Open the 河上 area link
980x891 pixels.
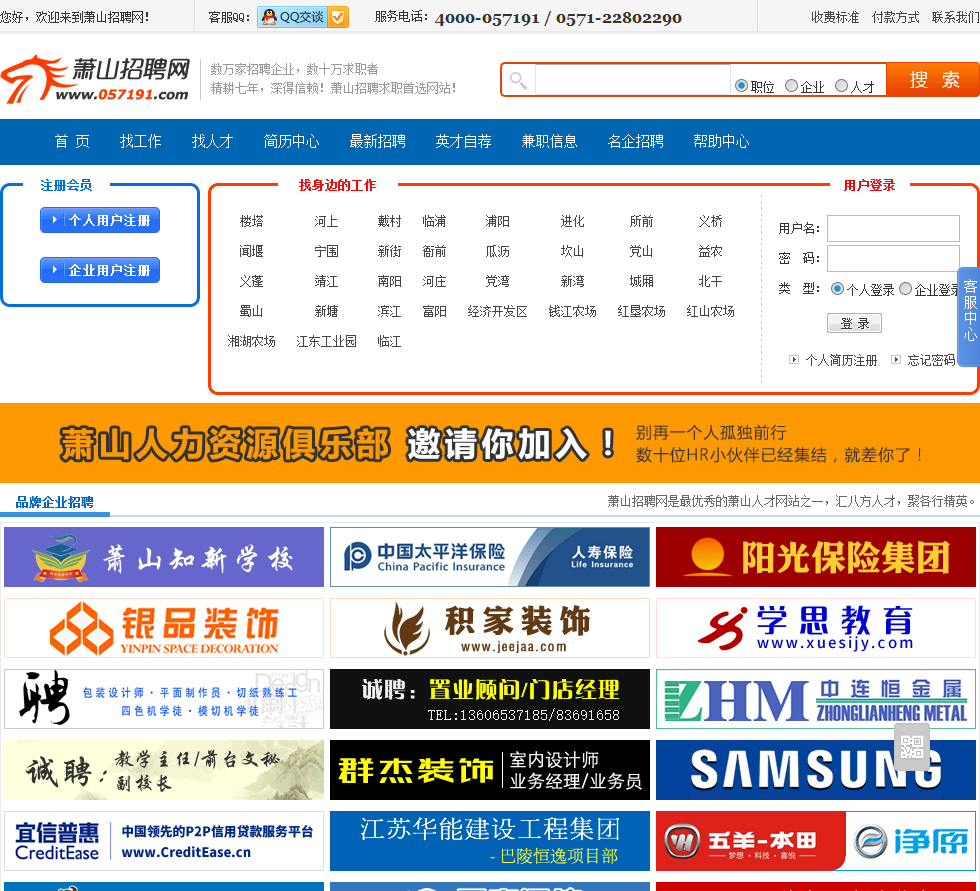click(326, 221)
